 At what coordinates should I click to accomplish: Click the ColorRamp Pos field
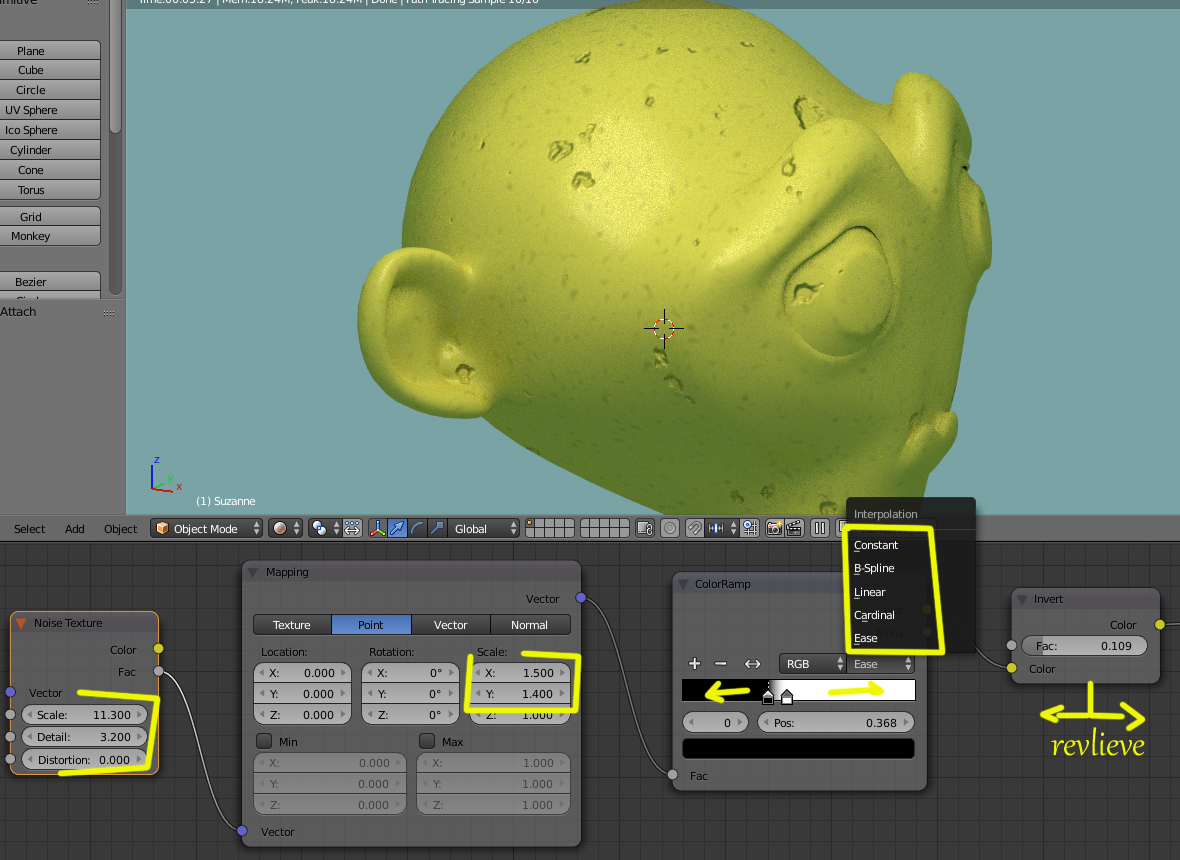pyautogui.click(x=835, y=722)
